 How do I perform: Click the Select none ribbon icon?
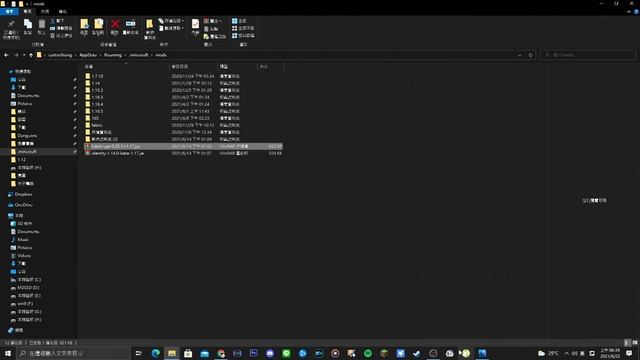235,28
